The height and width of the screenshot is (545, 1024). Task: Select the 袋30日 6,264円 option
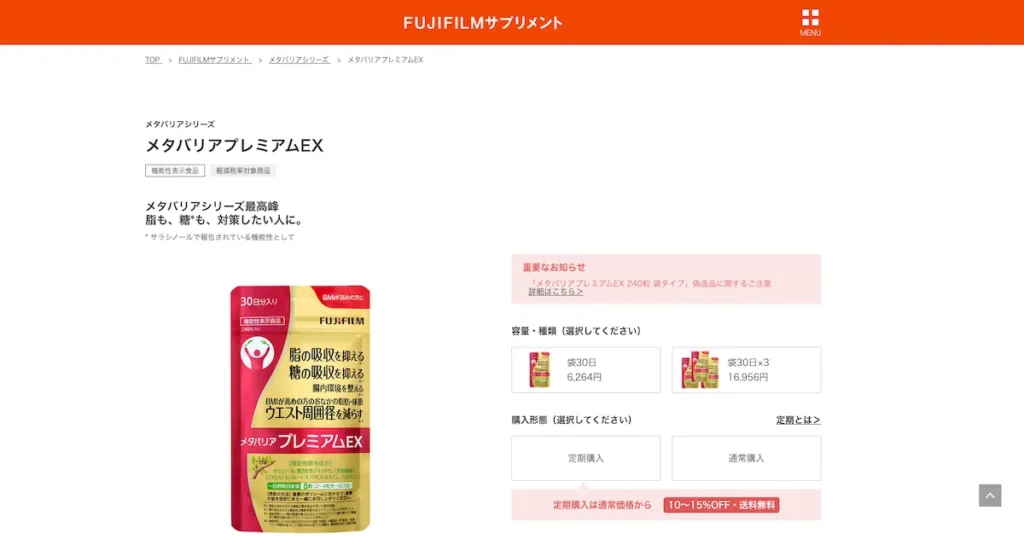[x=586, y=370]
